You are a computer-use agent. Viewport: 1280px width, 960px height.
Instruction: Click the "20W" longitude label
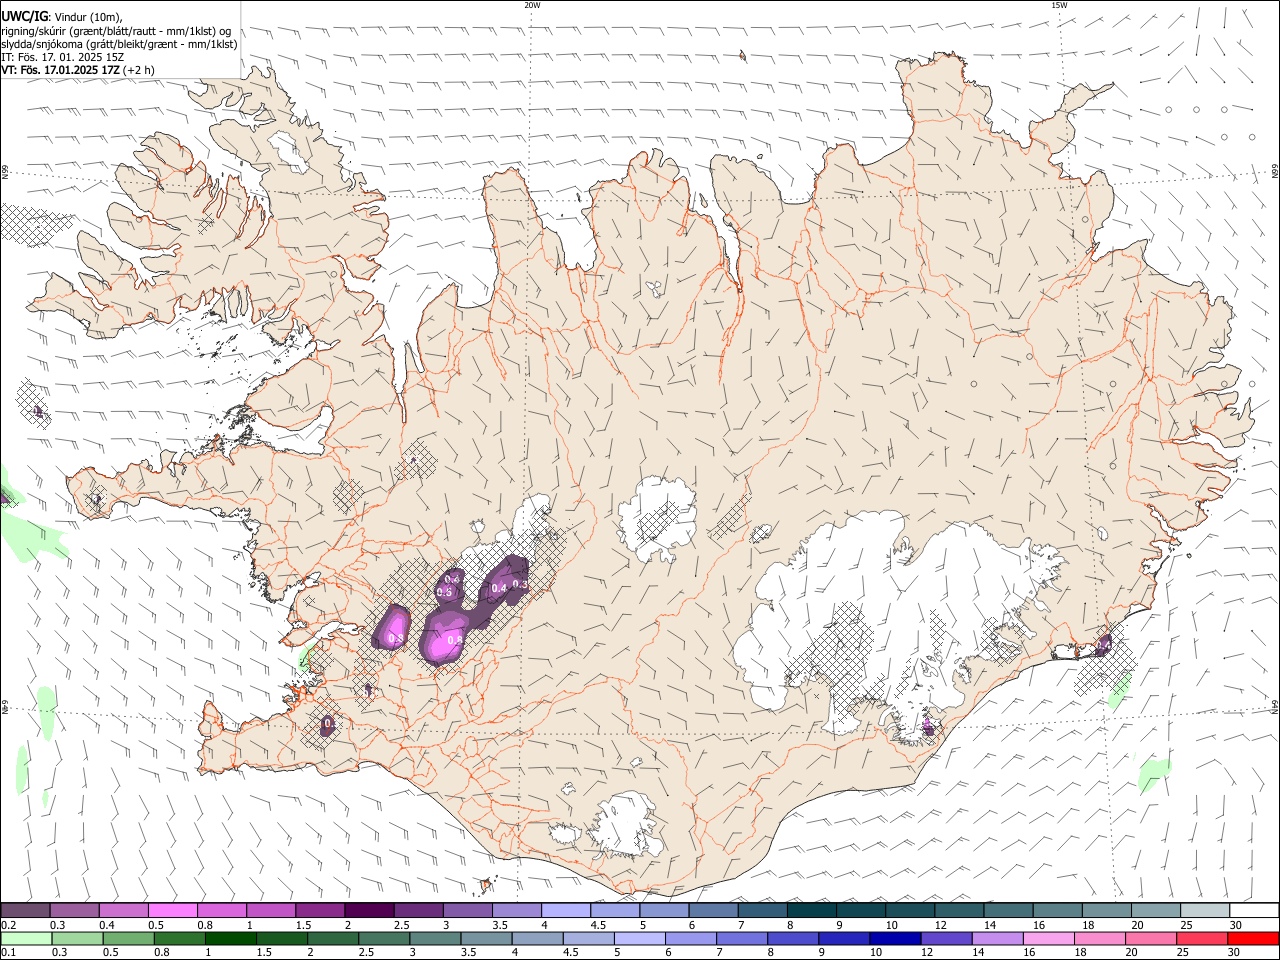[x=532, y=5]
